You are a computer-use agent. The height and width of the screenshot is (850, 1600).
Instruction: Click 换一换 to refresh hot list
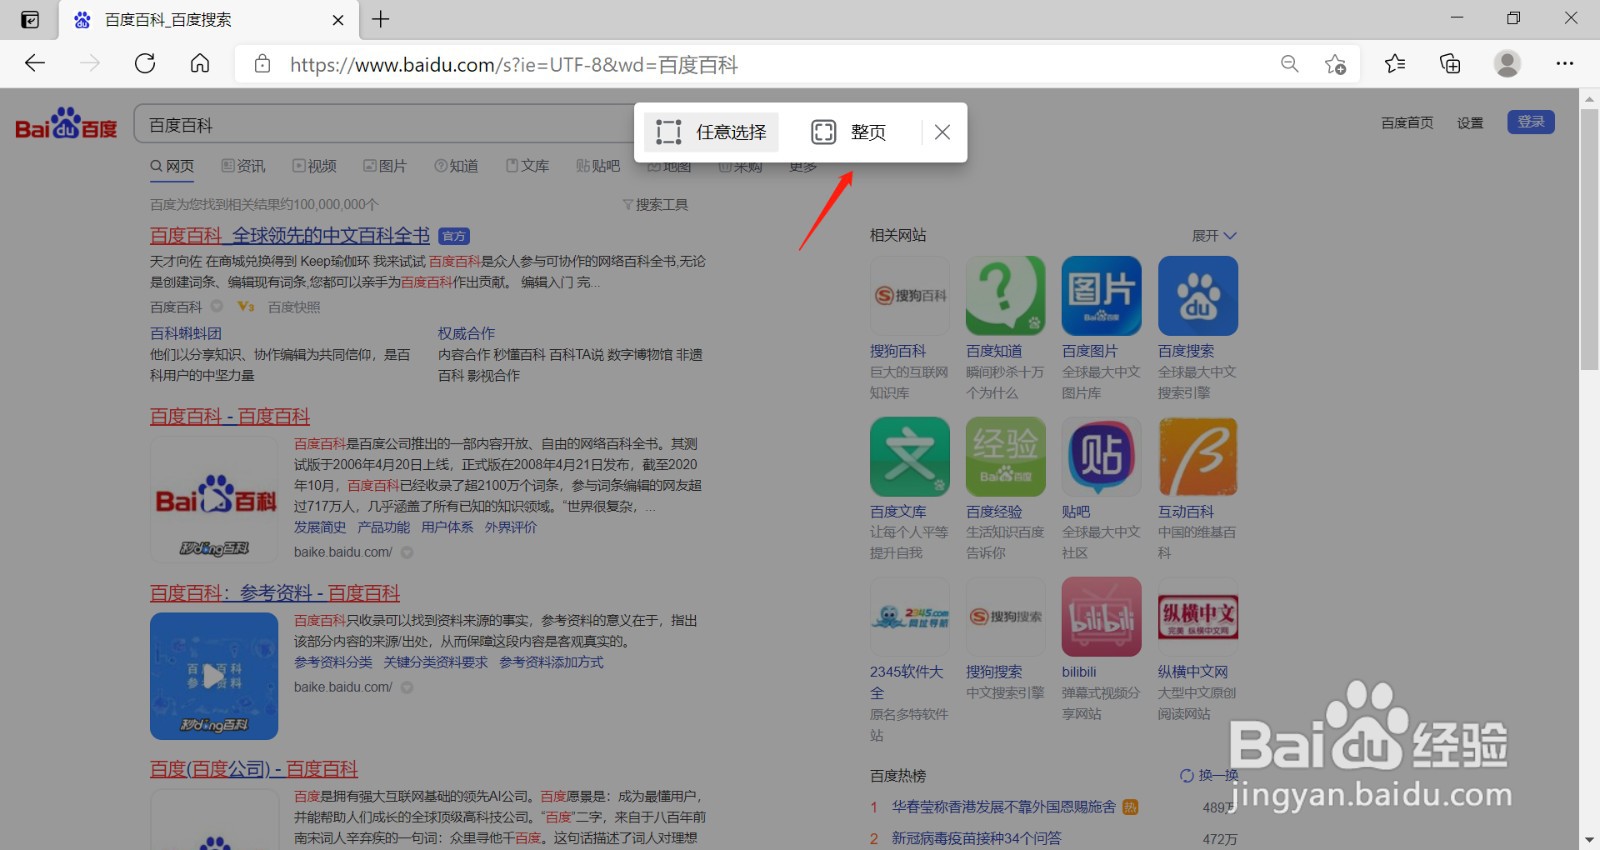tap(1209, 775)
